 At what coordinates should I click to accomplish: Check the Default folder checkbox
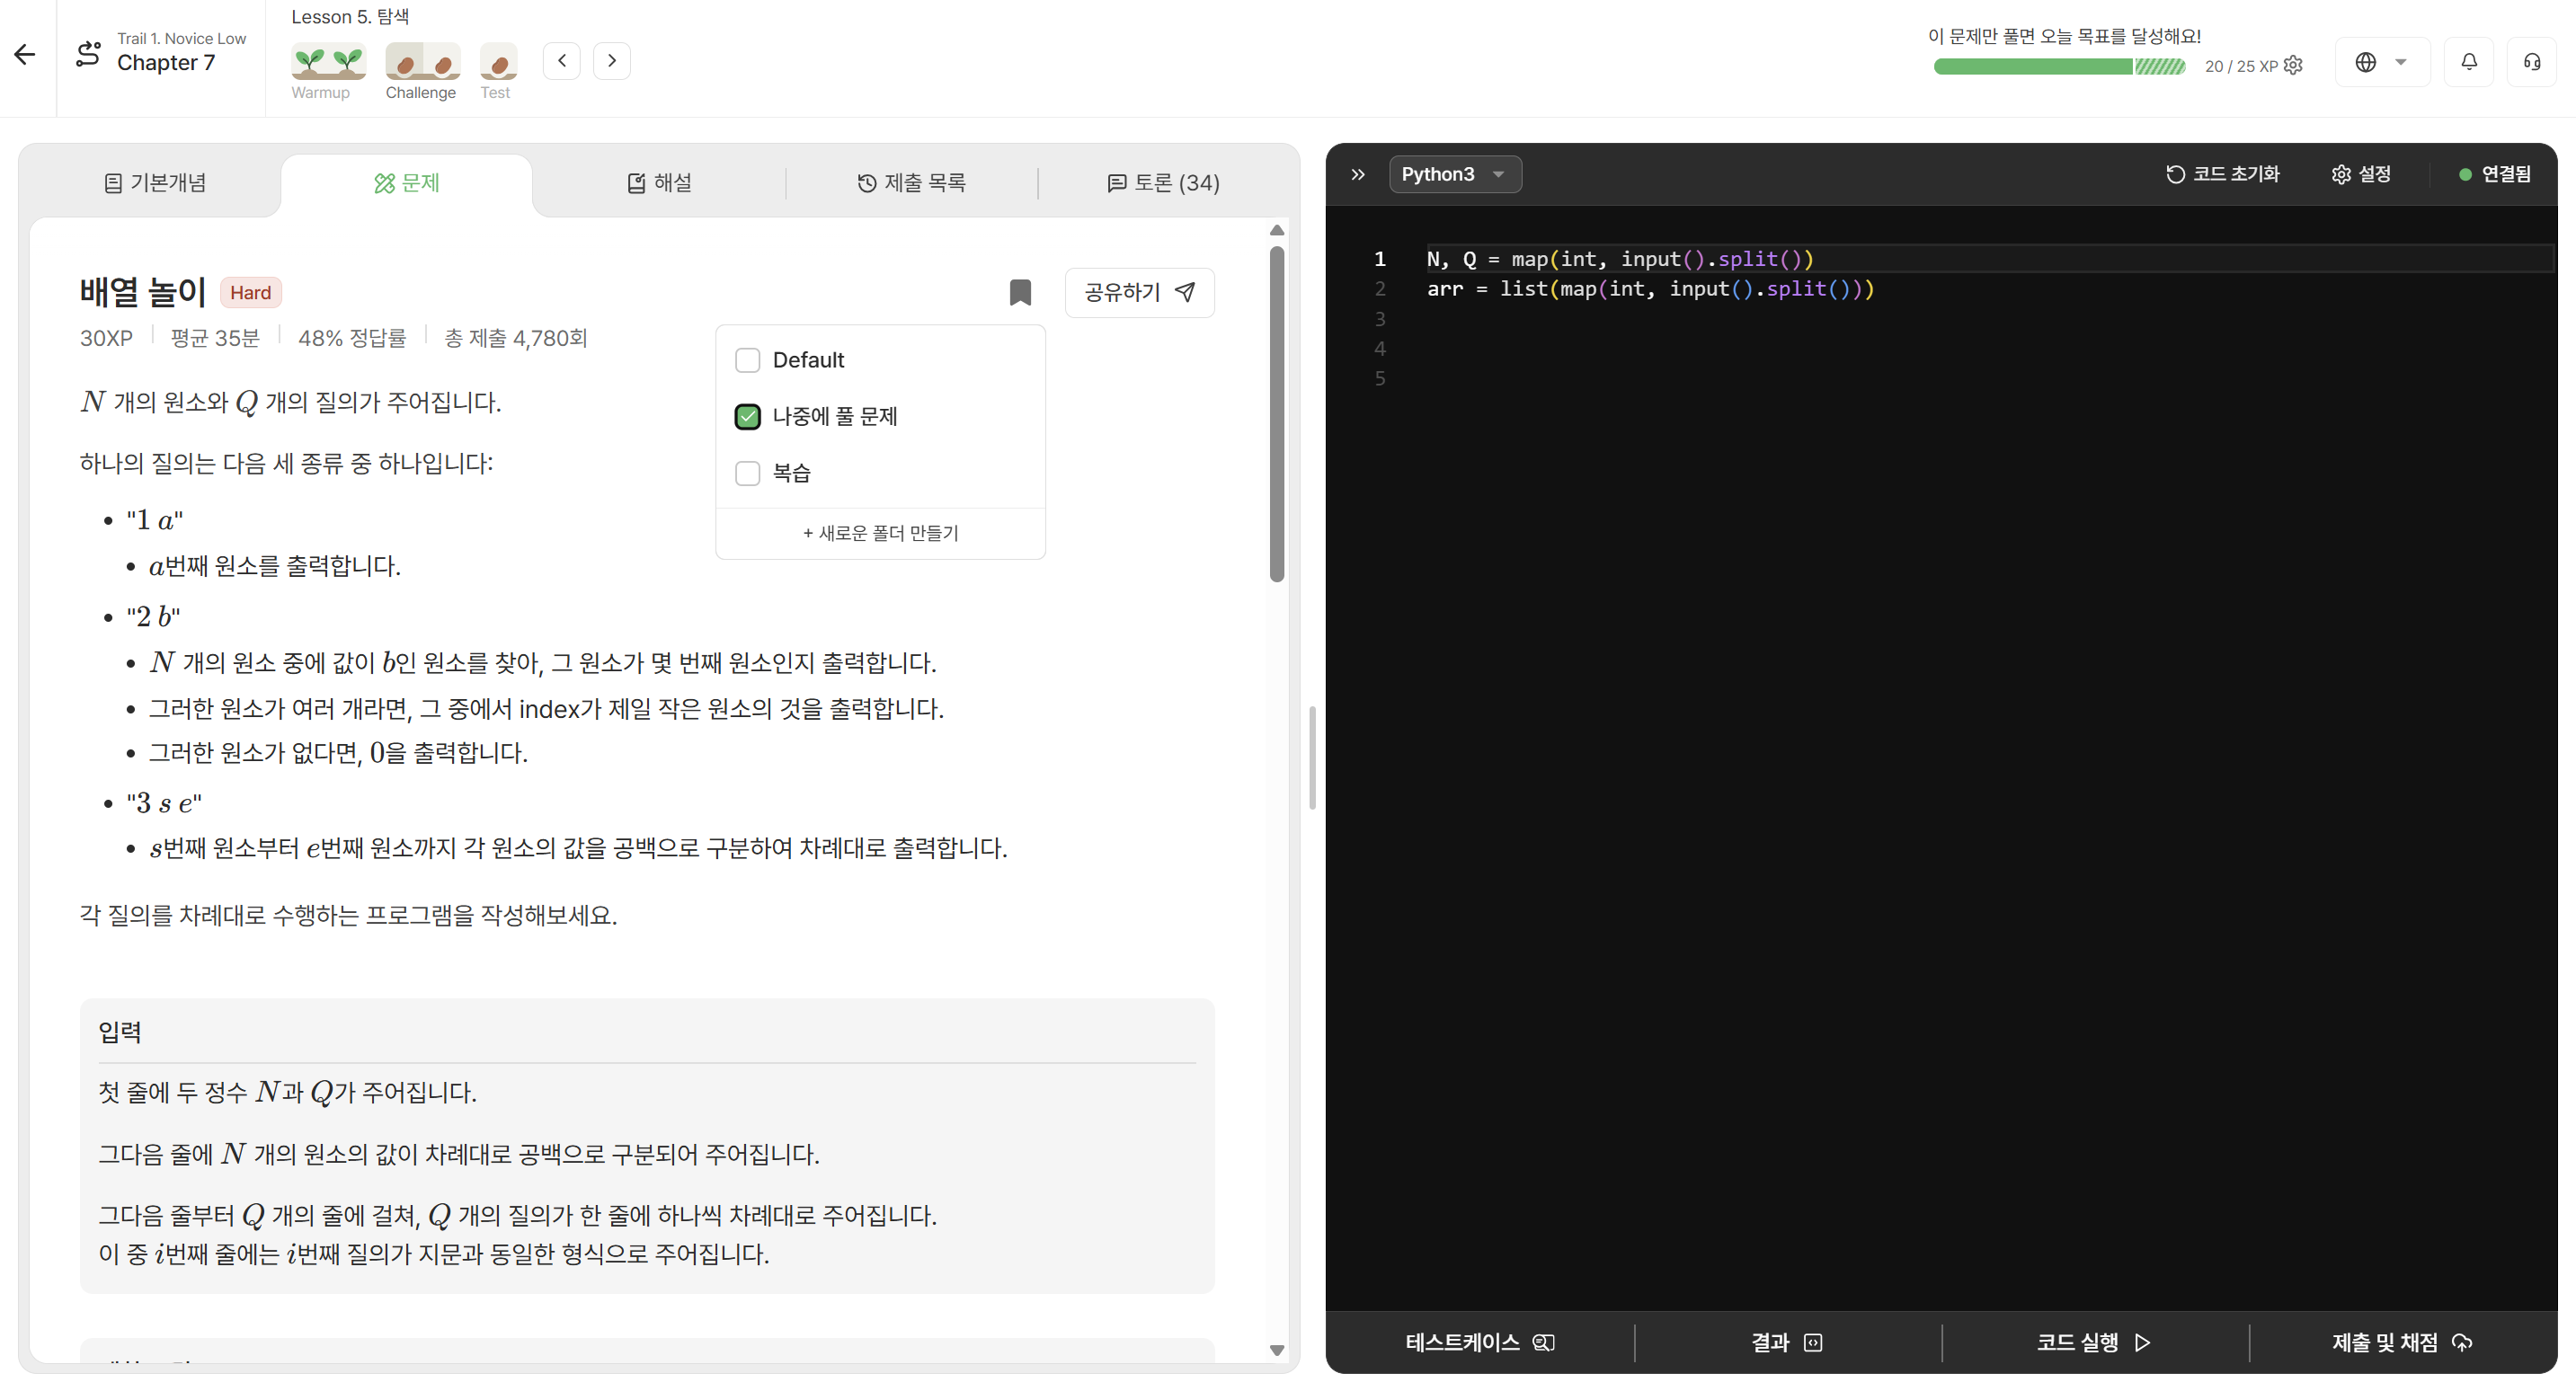coord(748,360)
